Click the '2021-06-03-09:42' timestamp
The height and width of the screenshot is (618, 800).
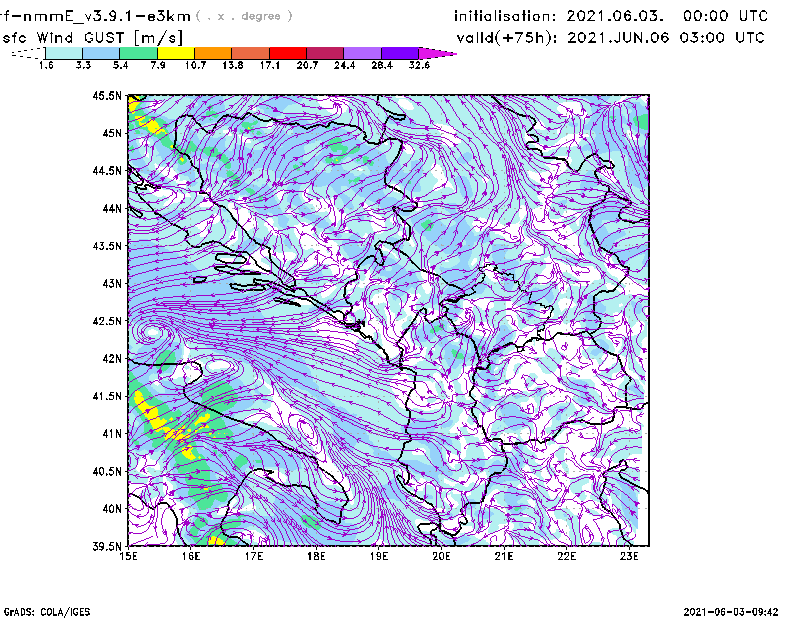(731, 612)
